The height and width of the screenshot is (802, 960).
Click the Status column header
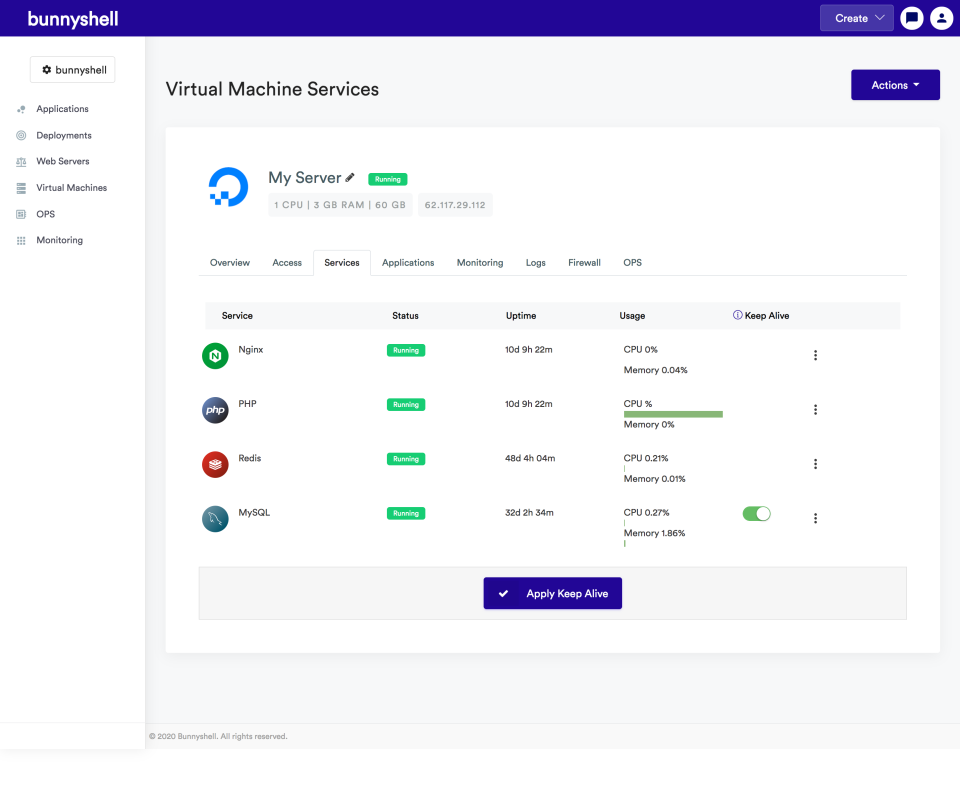coord(405,316)
